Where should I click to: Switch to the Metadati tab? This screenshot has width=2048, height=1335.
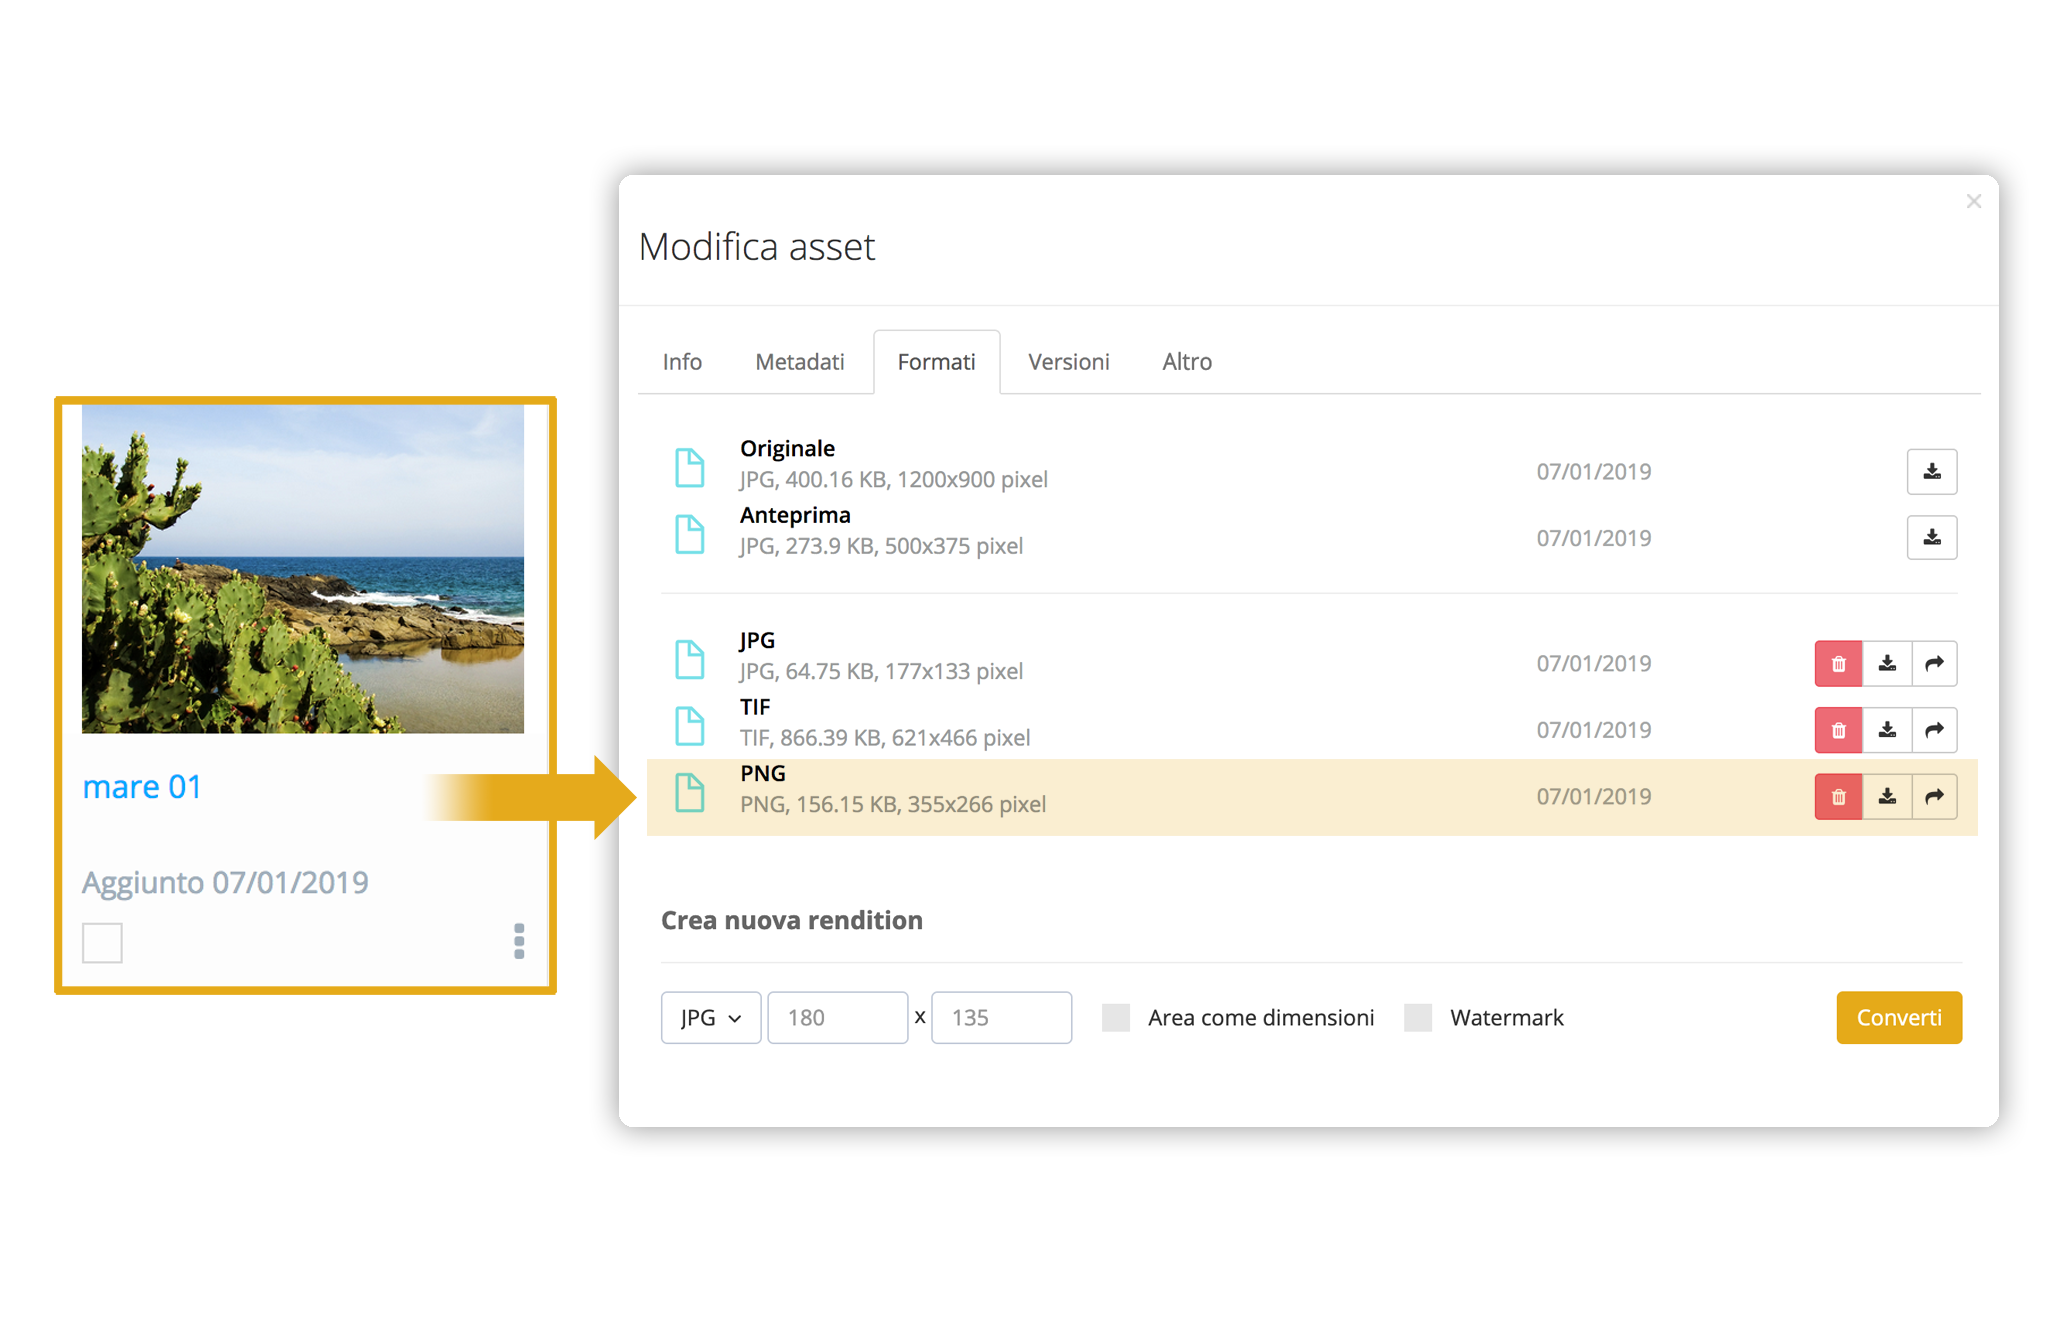(x=799, y=362)
